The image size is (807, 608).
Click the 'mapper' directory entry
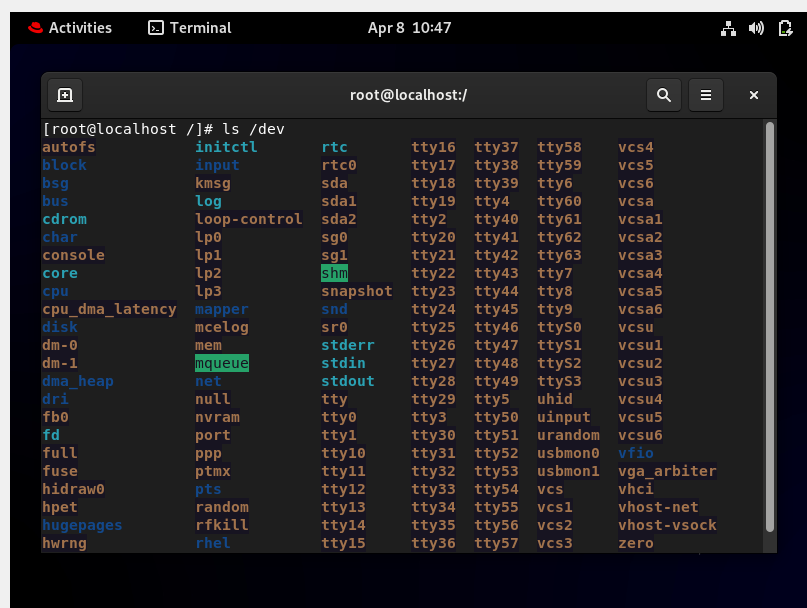point(221,309)
